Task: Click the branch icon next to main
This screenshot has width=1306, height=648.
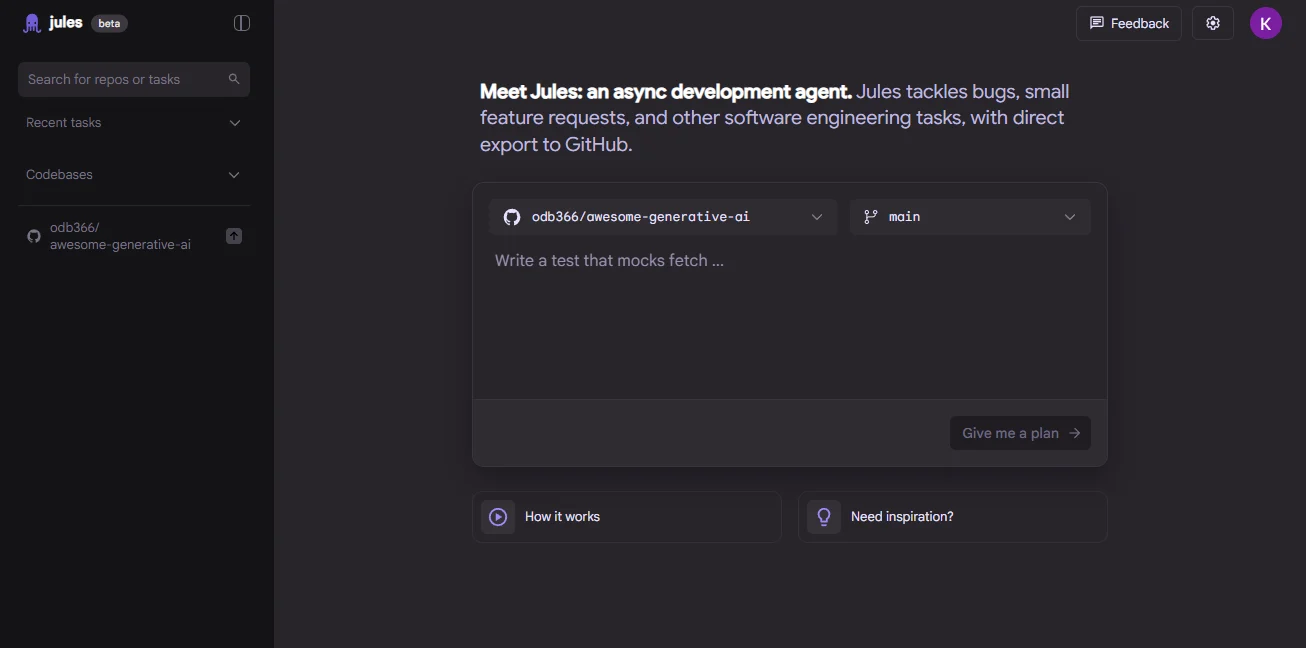Action: coord(871,217)
